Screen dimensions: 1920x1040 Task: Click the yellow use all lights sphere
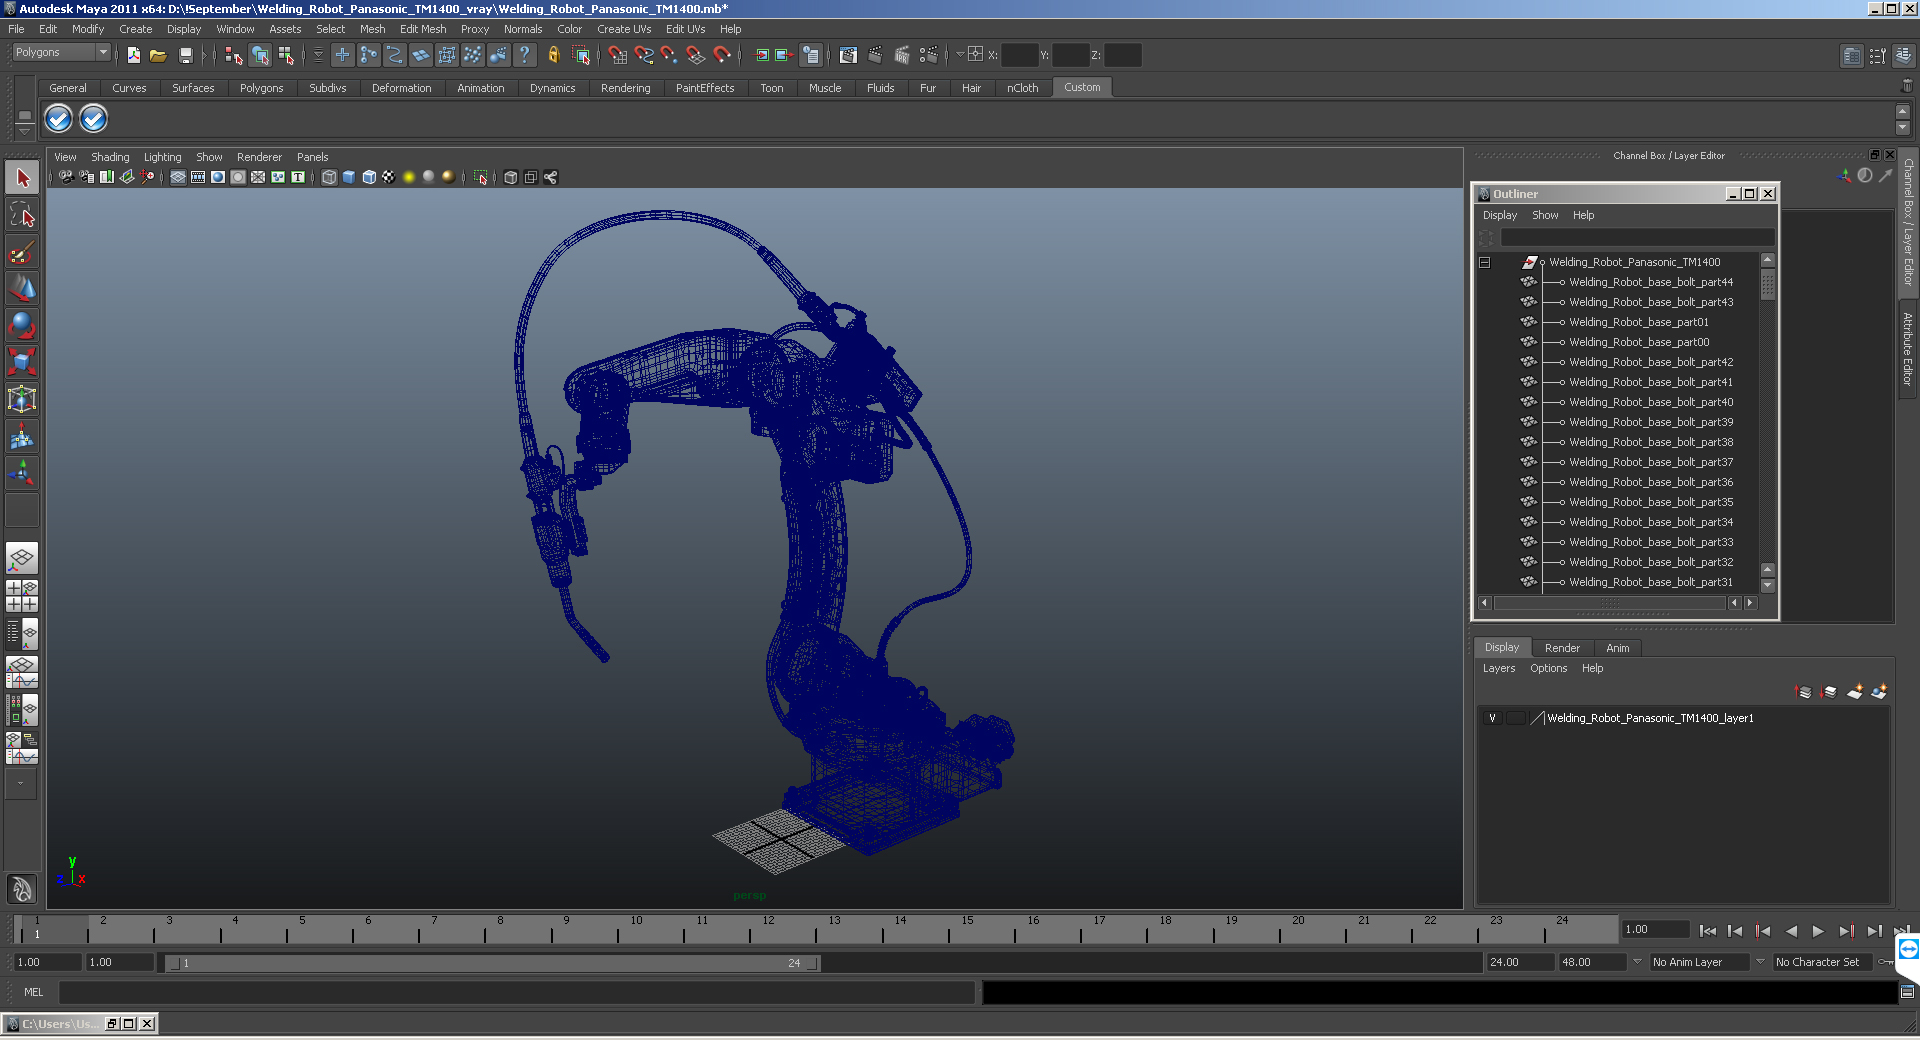pyautogui.click(x=408, y=177)
